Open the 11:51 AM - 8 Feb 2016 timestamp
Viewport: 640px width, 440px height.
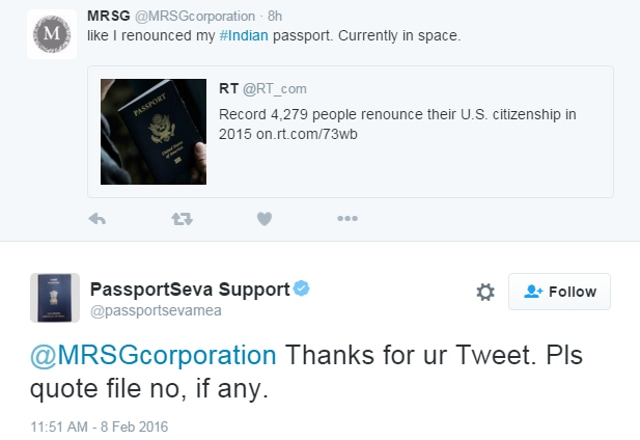tap(99, 427)
